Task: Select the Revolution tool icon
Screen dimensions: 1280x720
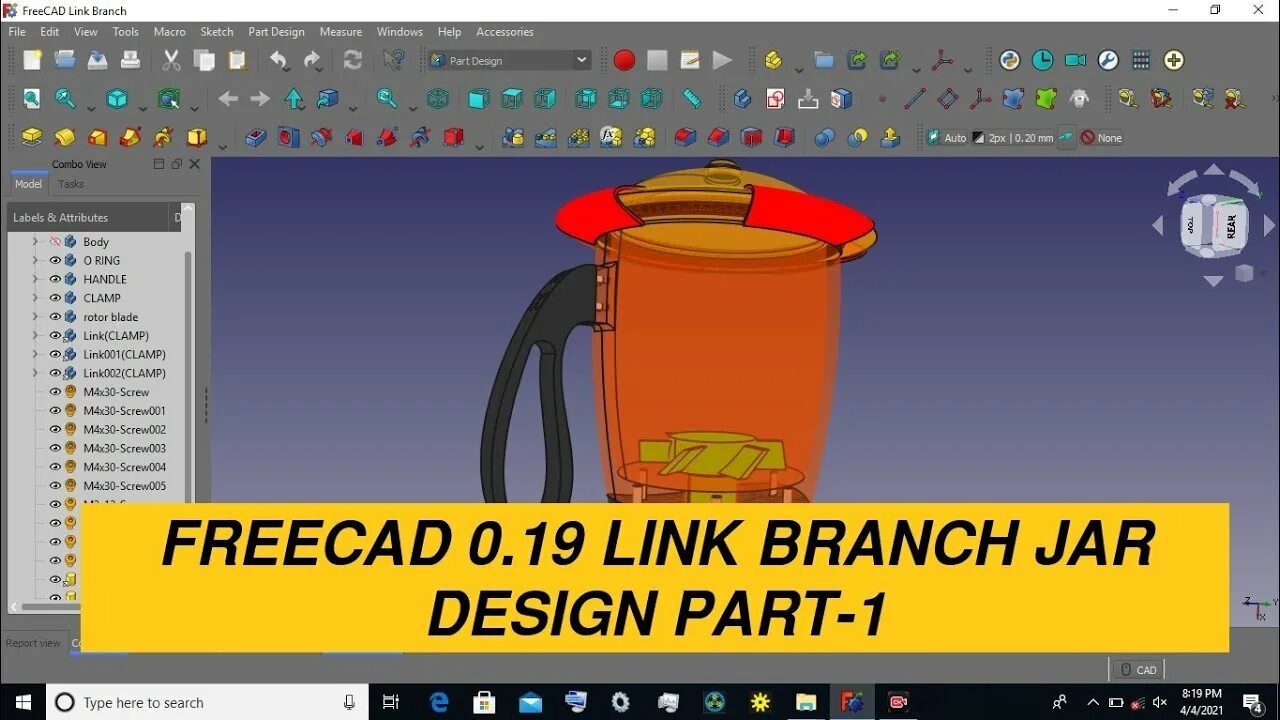Action: point(65,137)
